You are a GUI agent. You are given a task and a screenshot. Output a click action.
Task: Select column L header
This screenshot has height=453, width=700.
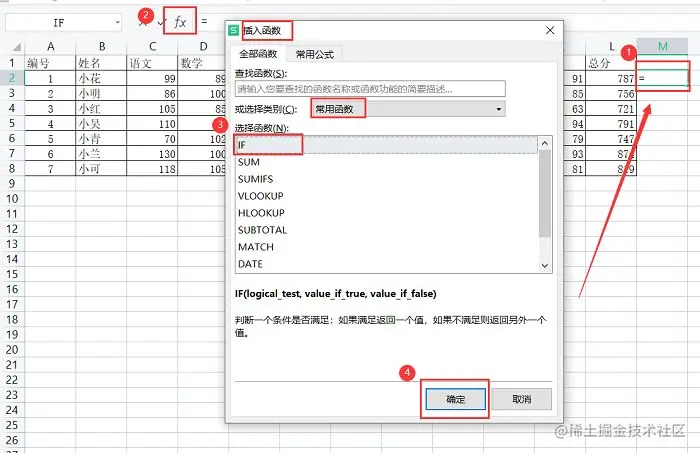click(611, 46)
